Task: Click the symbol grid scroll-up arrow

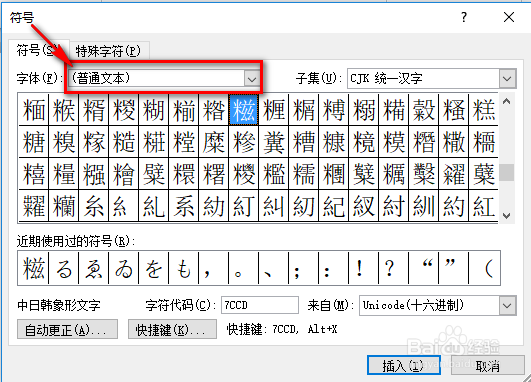Action: [507, 102]
